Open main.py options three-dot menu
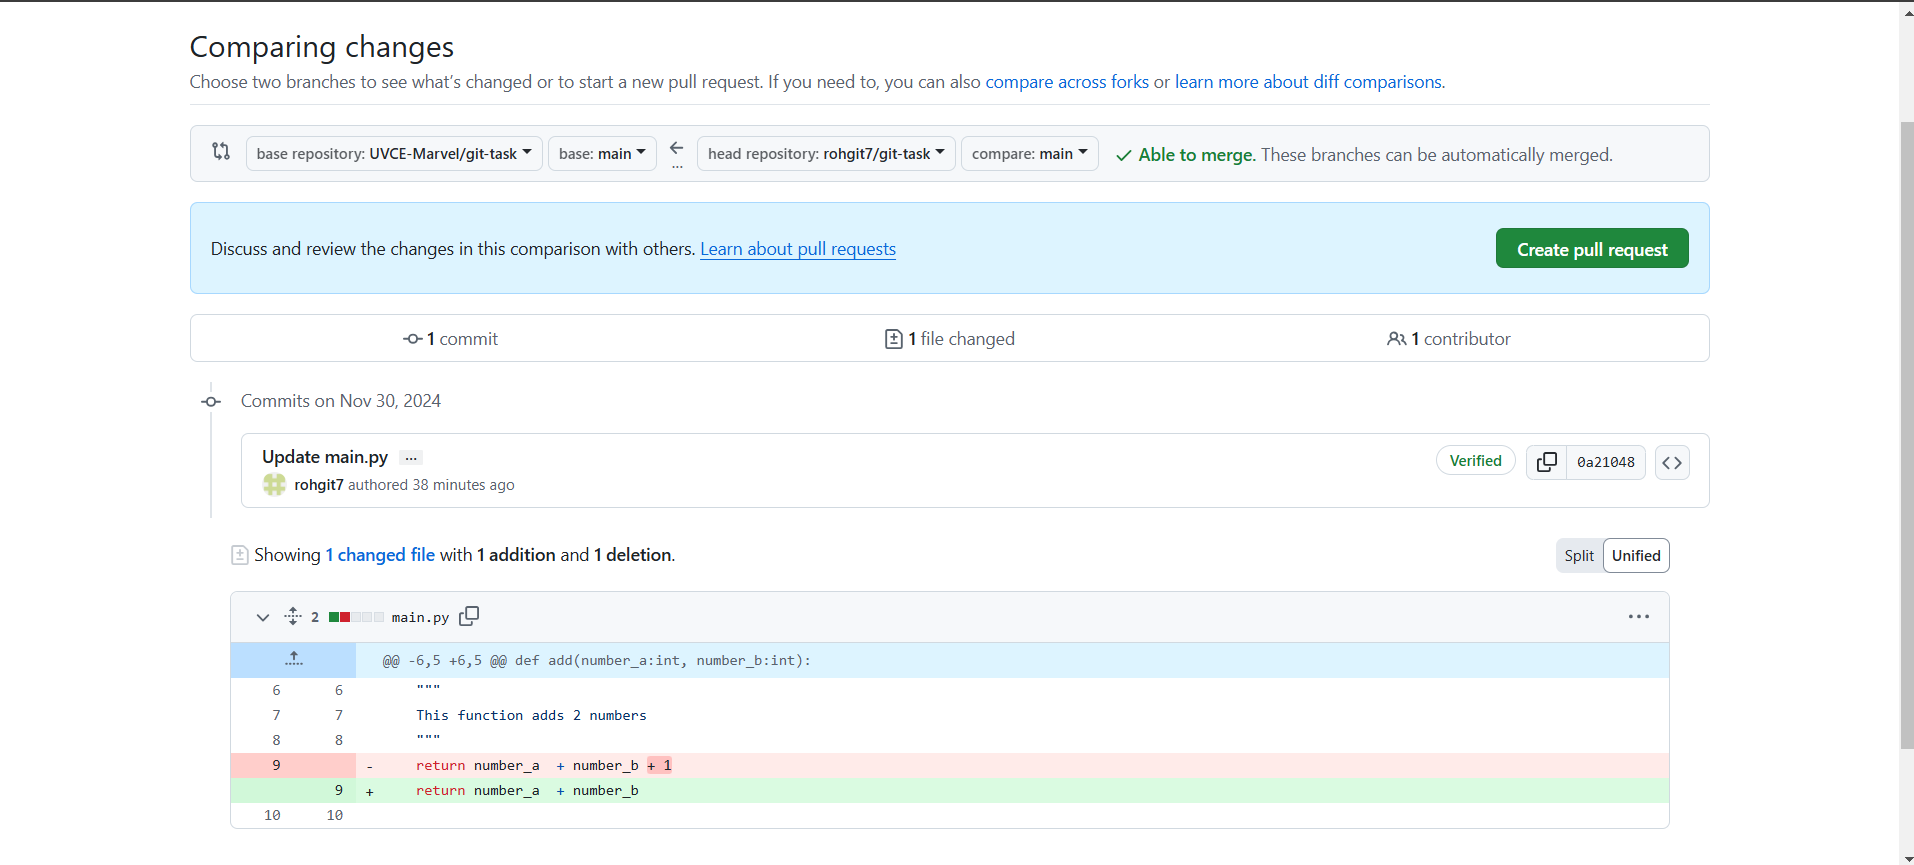Viewport: 1914px width, 865px height. click(1638, 617)
